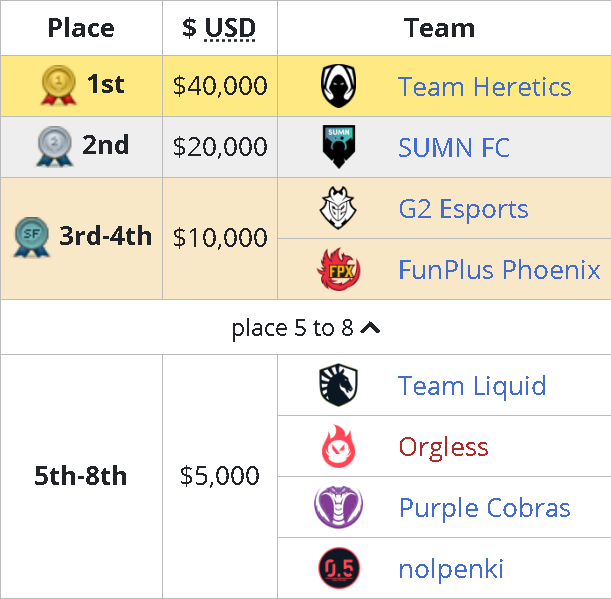The image size is (611, 599).
Task: Click the FunPlus Phoenix logo icon
Action: click(339, 270)
